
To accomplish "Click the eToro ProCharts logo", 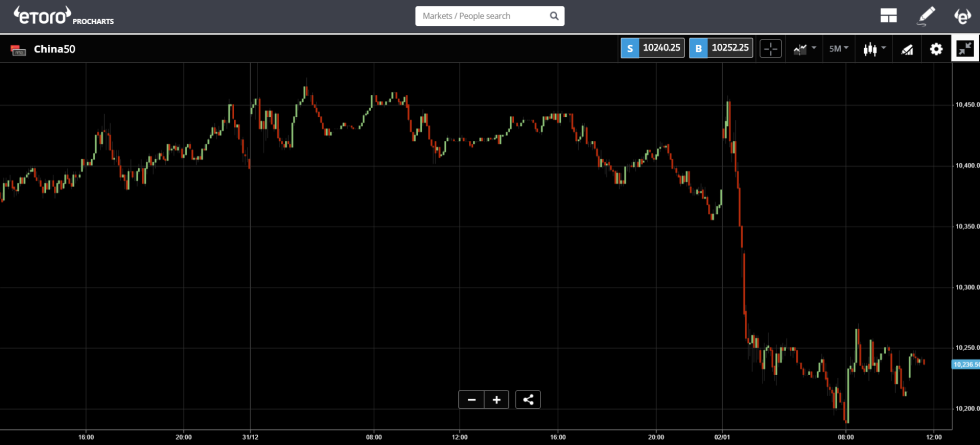I will coord(55,16).
